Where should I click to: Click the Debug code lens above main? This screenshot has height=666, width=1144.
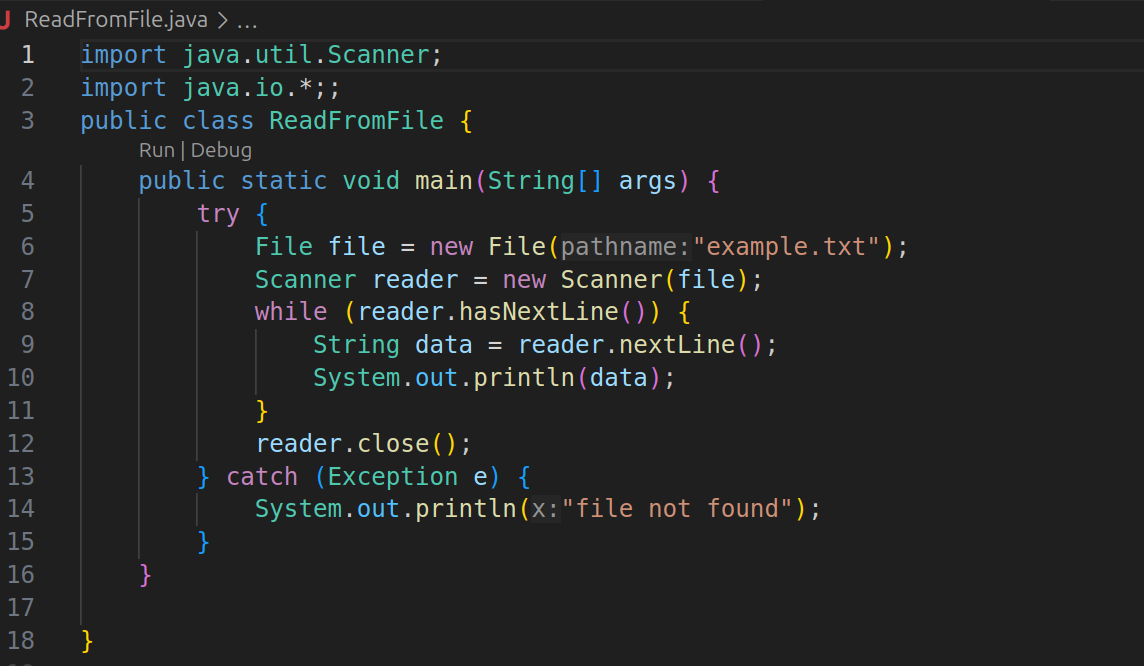(221, 149)
